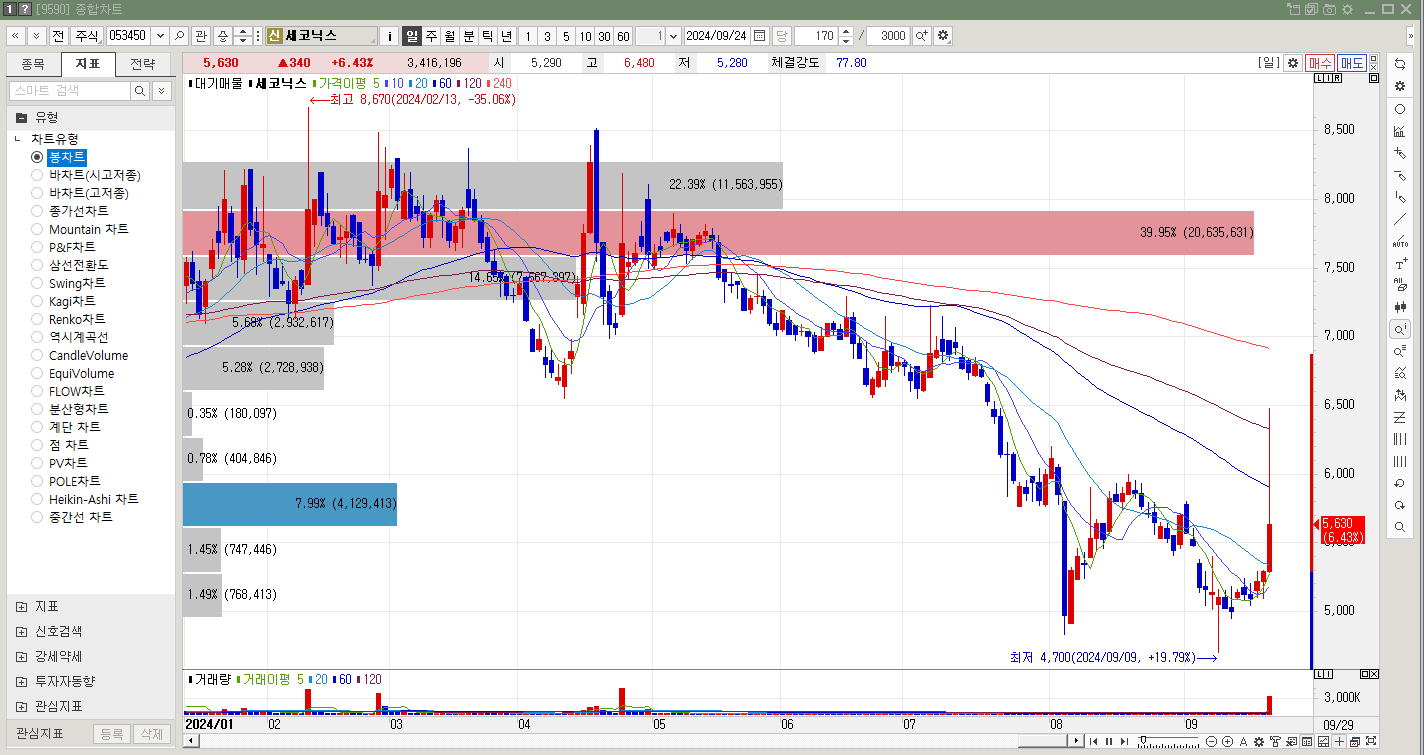Expand the 지표 section in left panel
Image resolution: width=1424 pixels, height=755 pixels.
(x=22, y=607)
